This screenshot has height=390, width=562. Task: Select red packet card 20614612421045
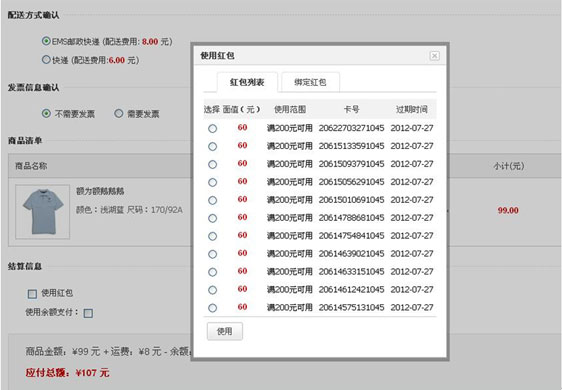click(x=213, y=290)
